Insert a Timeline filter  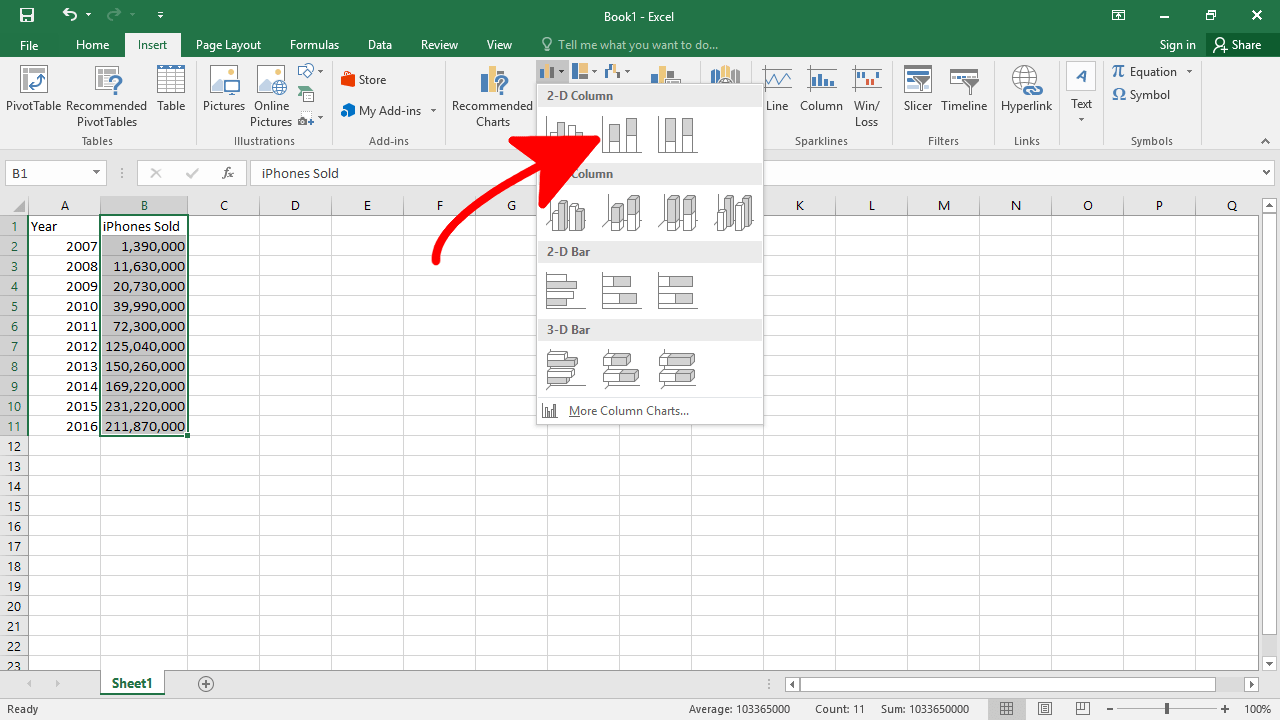point(964,90)
